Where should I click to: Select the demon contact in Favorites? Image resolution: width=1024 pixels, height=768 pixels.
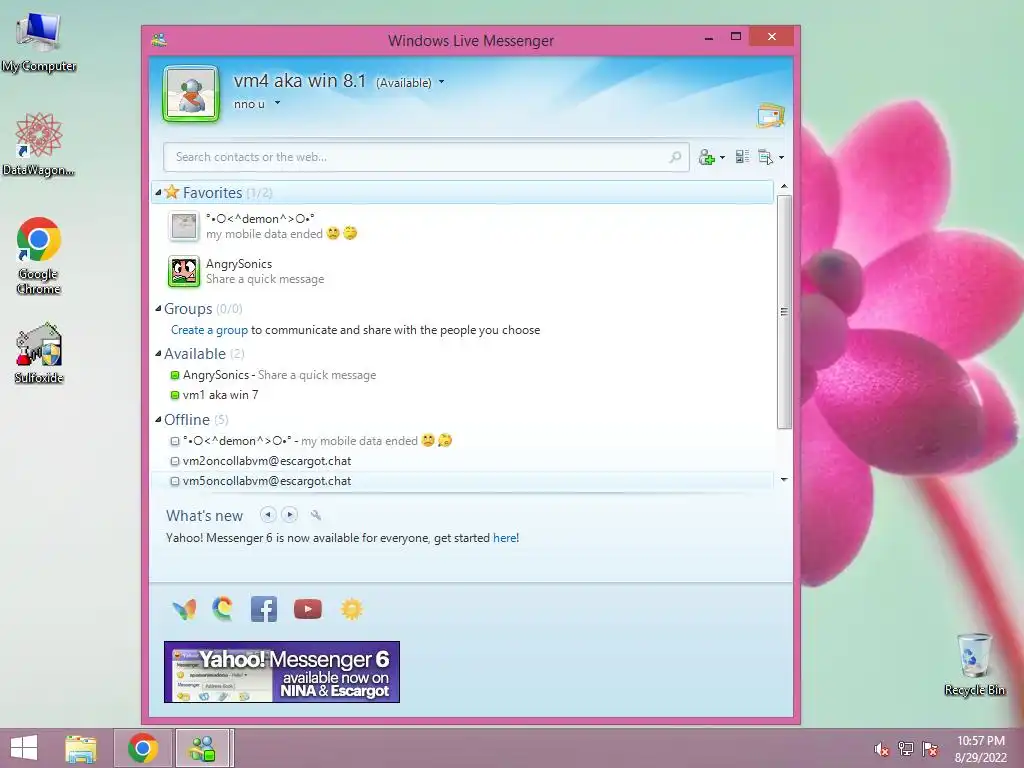(462, 226)
